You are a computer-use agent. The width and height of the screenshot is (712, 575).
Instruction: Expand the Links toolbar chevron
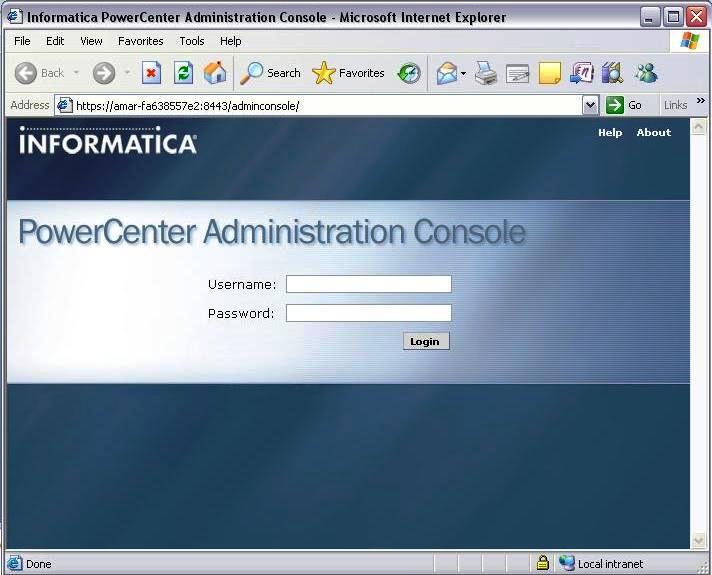700,100
